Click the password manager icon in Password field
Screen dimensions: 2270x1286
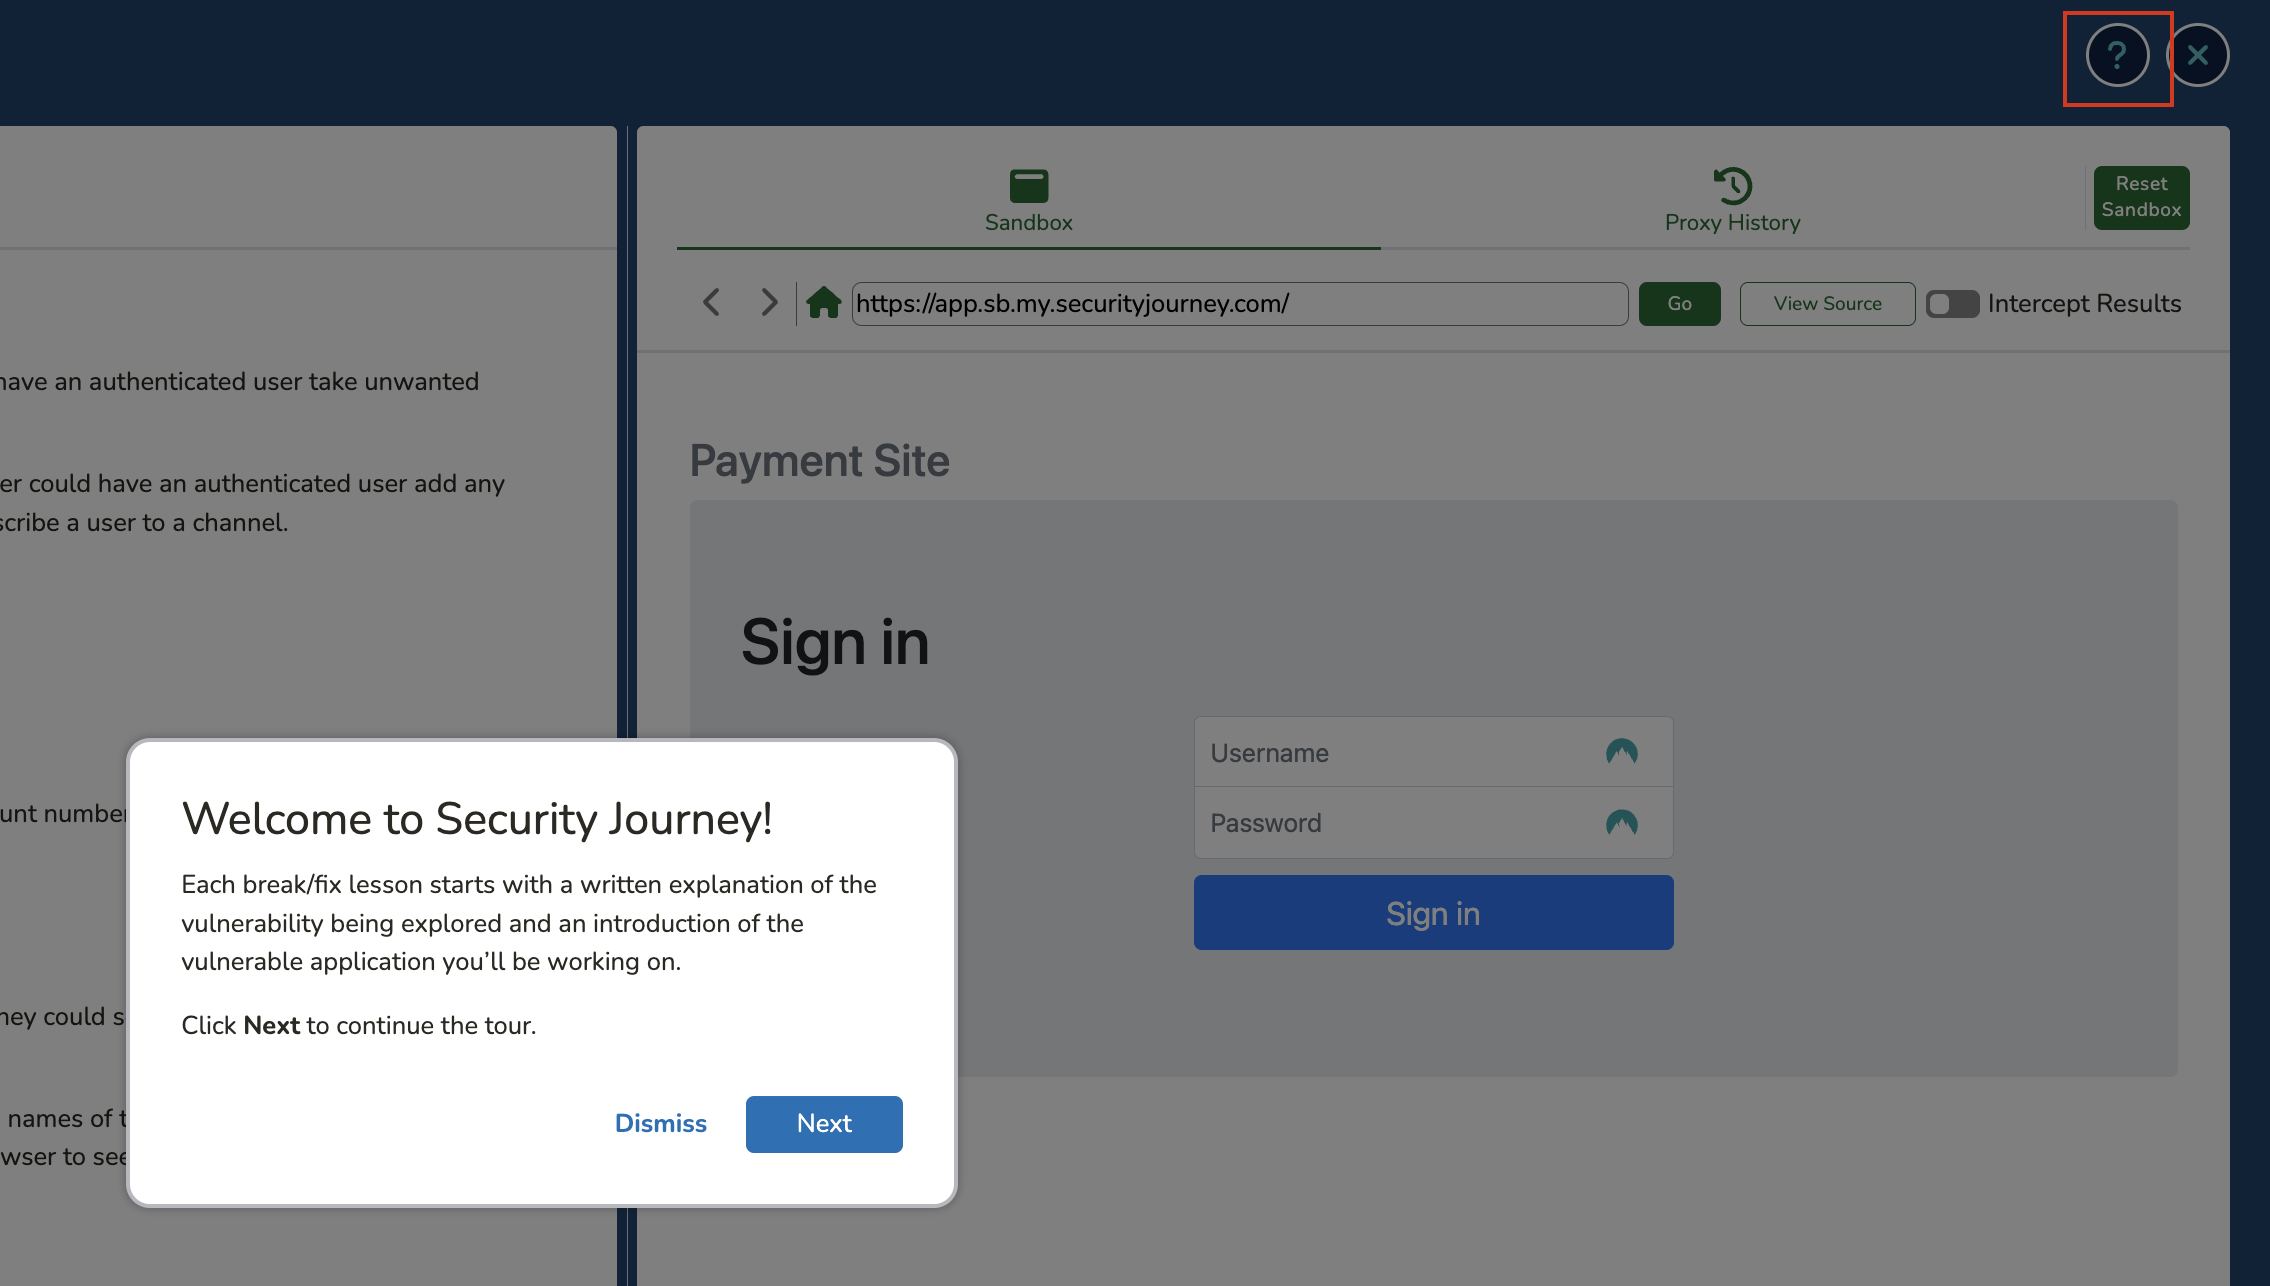pos(1621,823)
